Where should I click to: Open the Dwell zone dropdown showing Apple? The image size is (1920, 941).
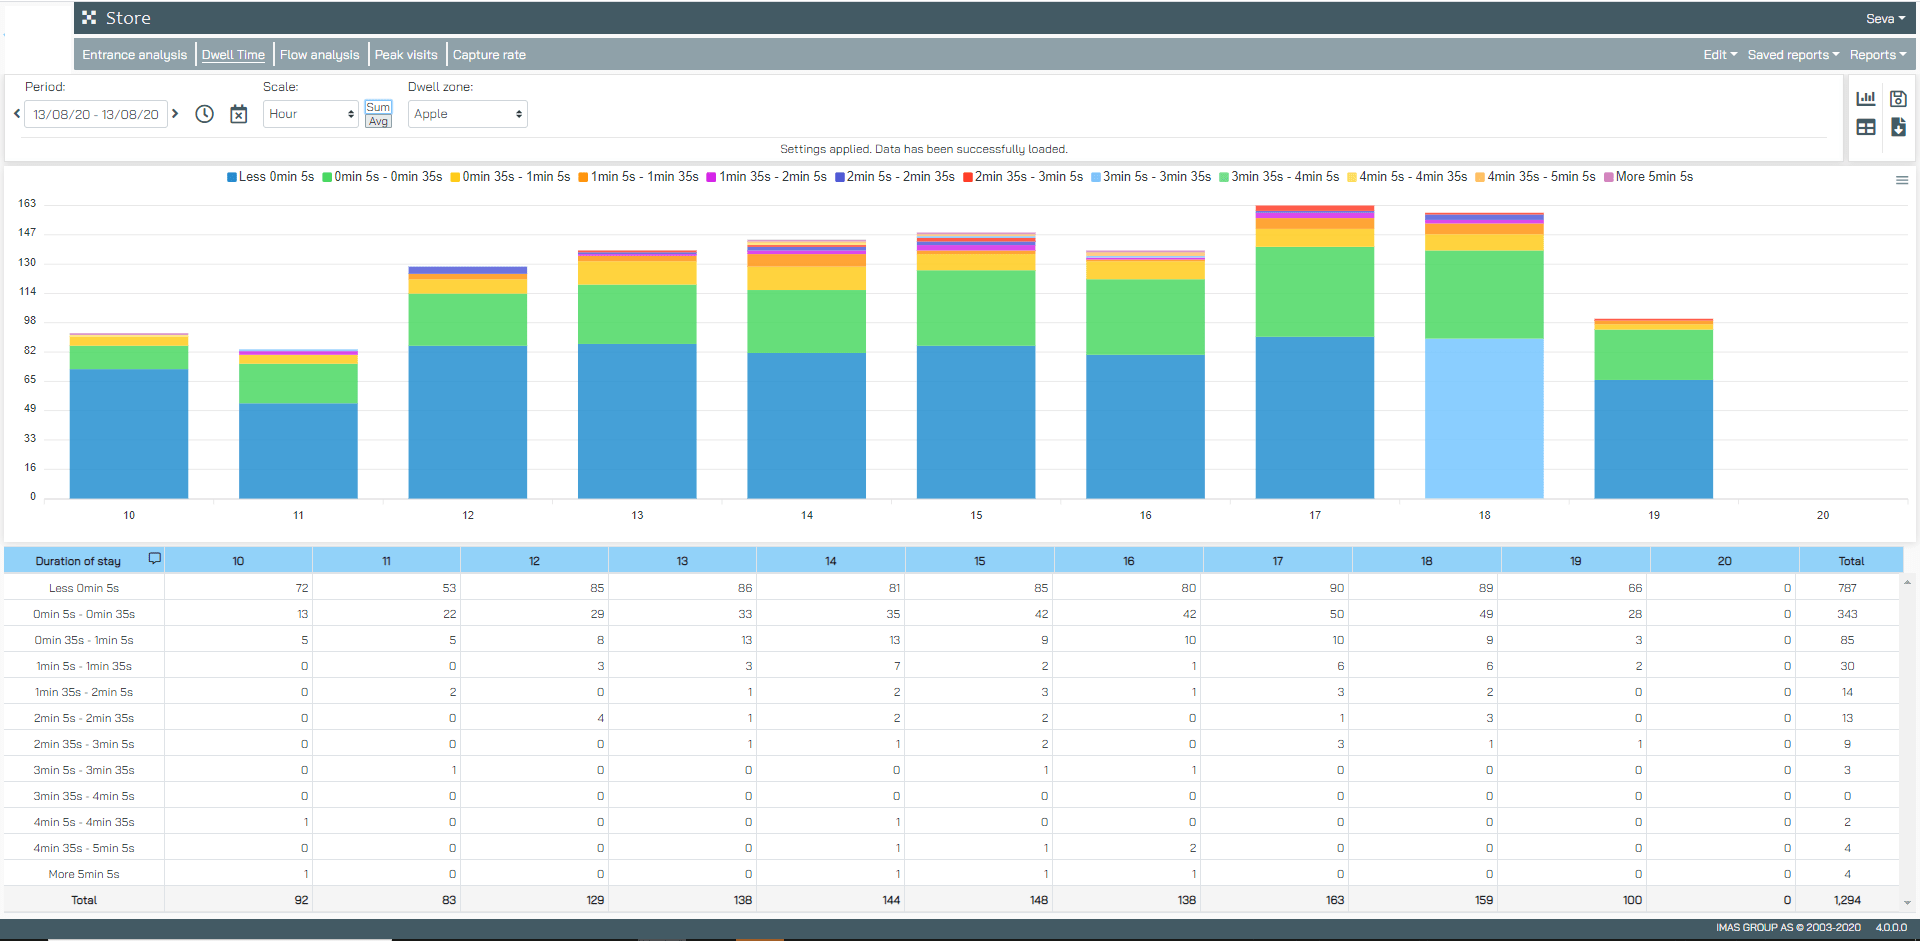467,114
